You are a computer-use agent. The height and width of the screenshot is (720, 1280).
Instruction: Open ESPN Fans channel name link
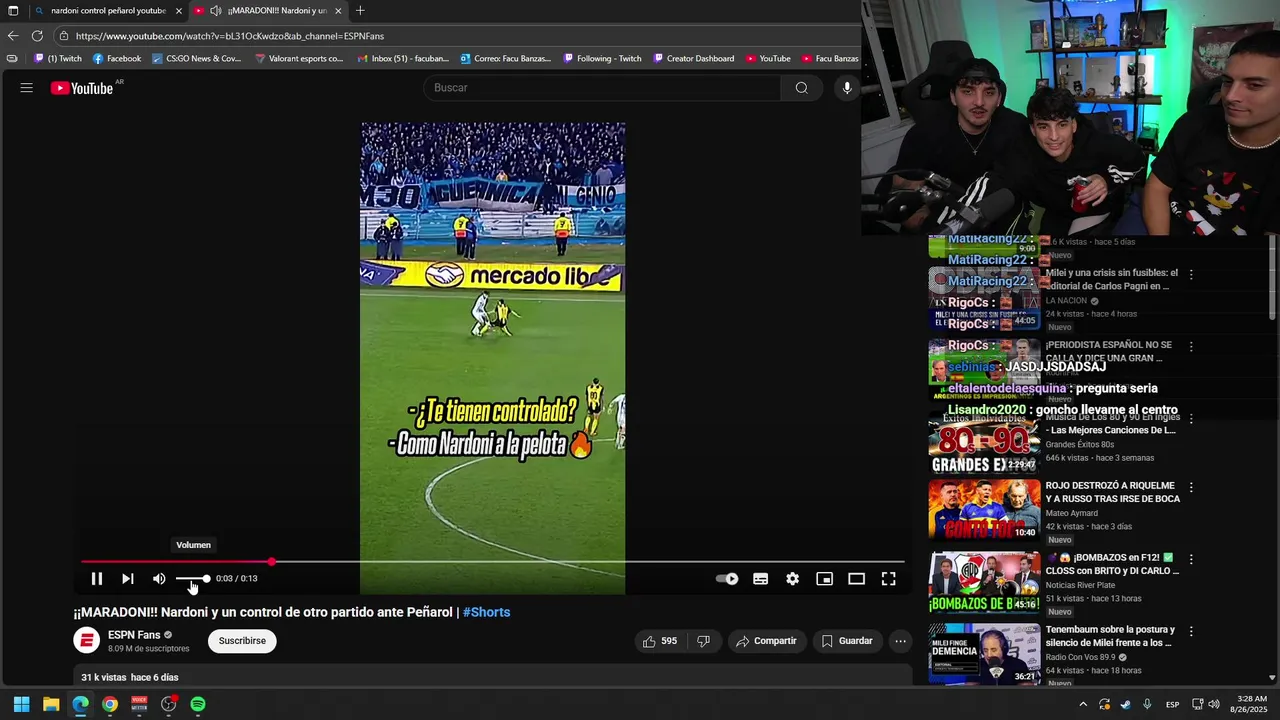(x=134, y=635)
